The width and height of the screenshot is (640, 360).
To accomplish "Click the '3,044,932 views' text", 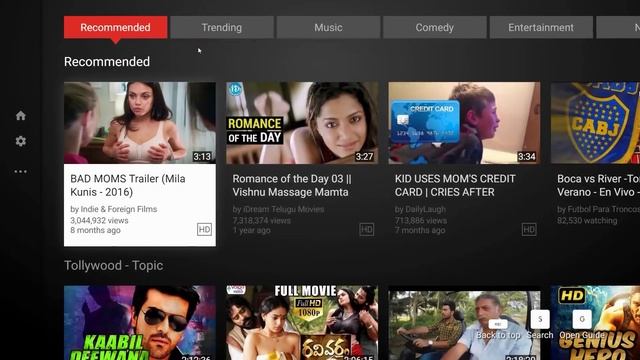I will coord(99,220).
